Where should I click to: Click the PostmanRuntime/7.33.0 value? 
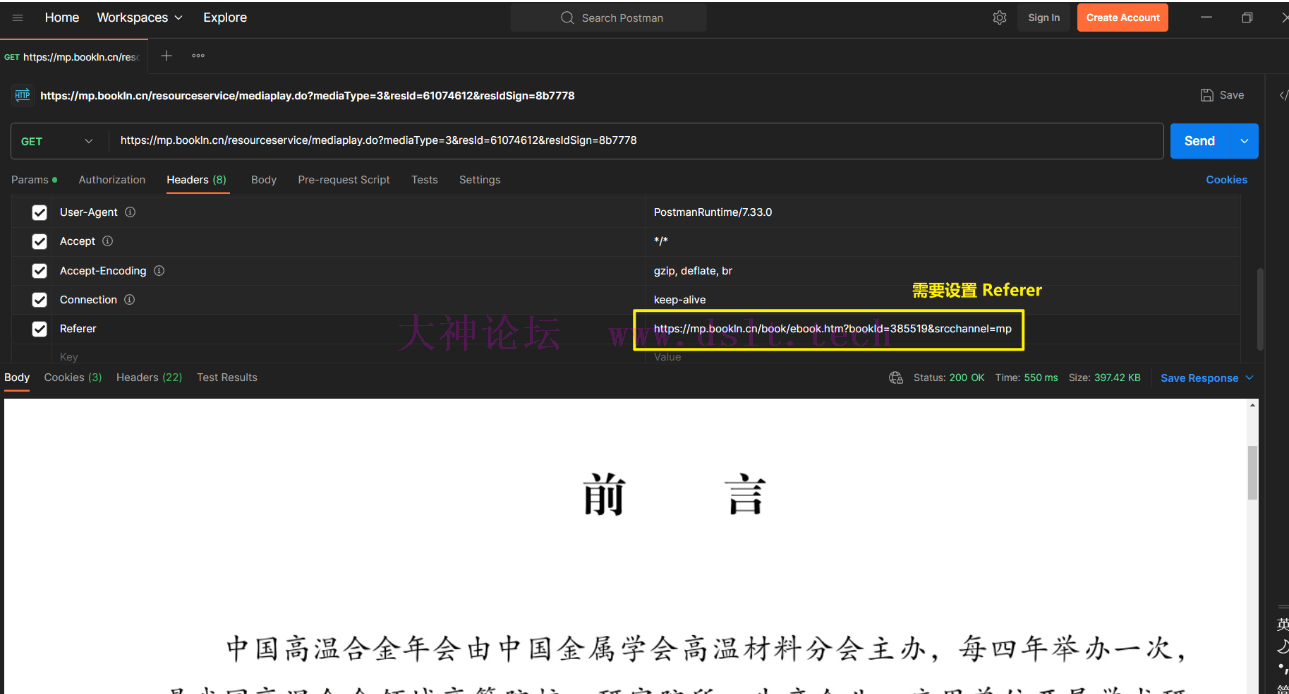pyautogui.click(x=712, y=212)
